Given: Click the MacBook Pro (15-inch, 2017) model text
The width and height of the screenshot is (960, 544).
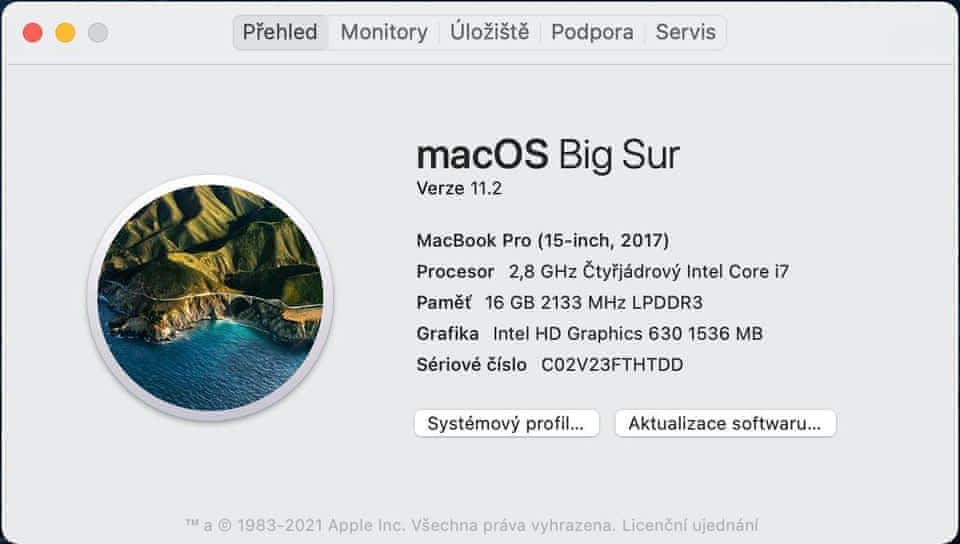Looking at the screenshot, I should pyautogui.click(x=542, y=240).
